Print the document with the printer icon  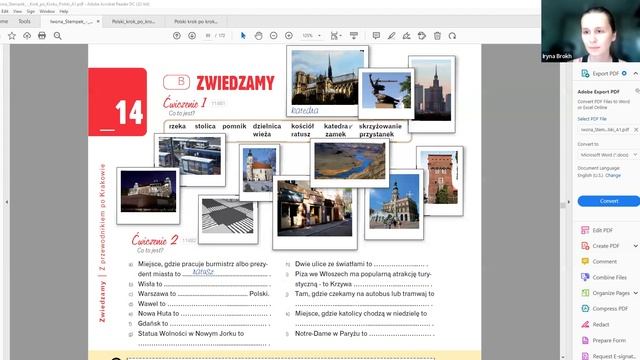pyautogui.click(x=42, y=36)
